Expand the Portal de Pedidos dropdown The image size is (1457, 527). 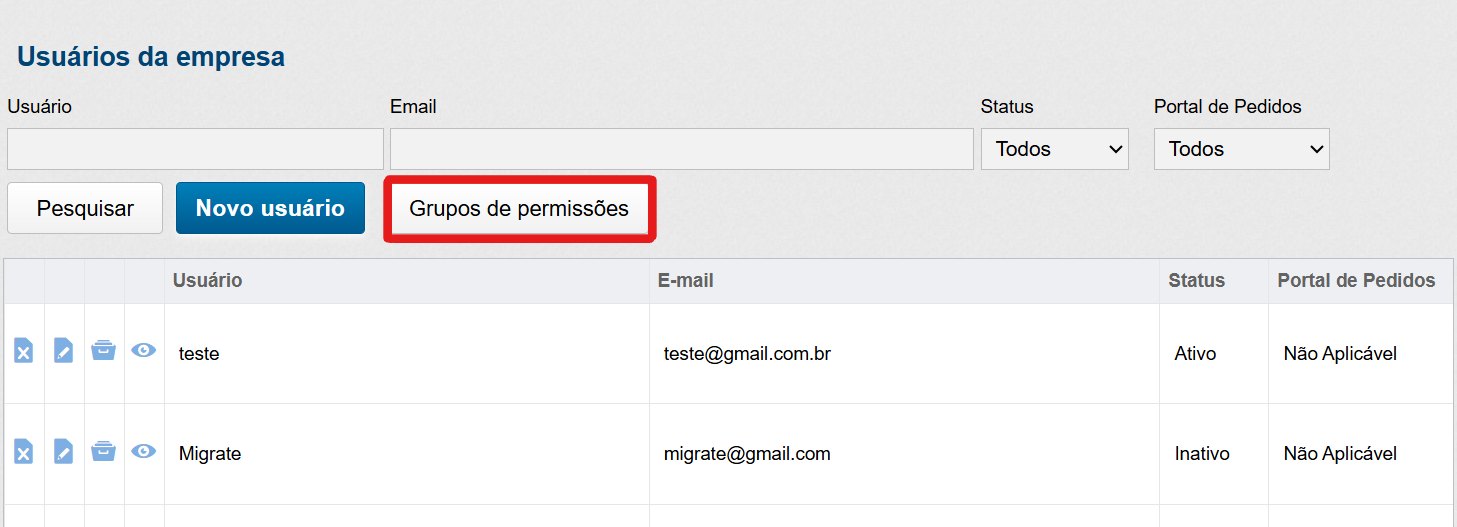click(1241, 149)
